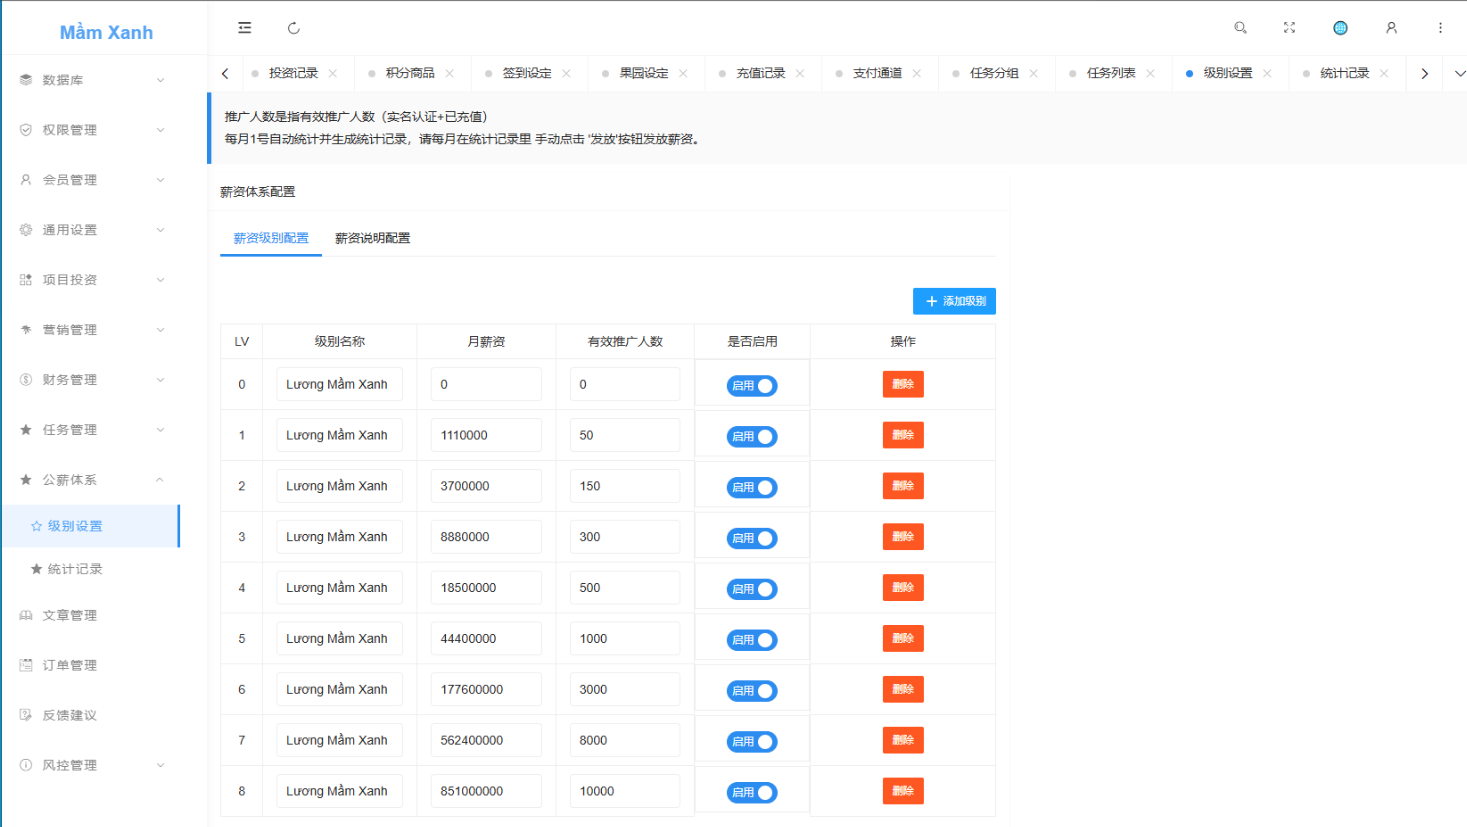Image resolution: width=1467 pixels, height=827 pixels.
Task: Open the tab list dropdown arrow
Action: point(1459,73)
